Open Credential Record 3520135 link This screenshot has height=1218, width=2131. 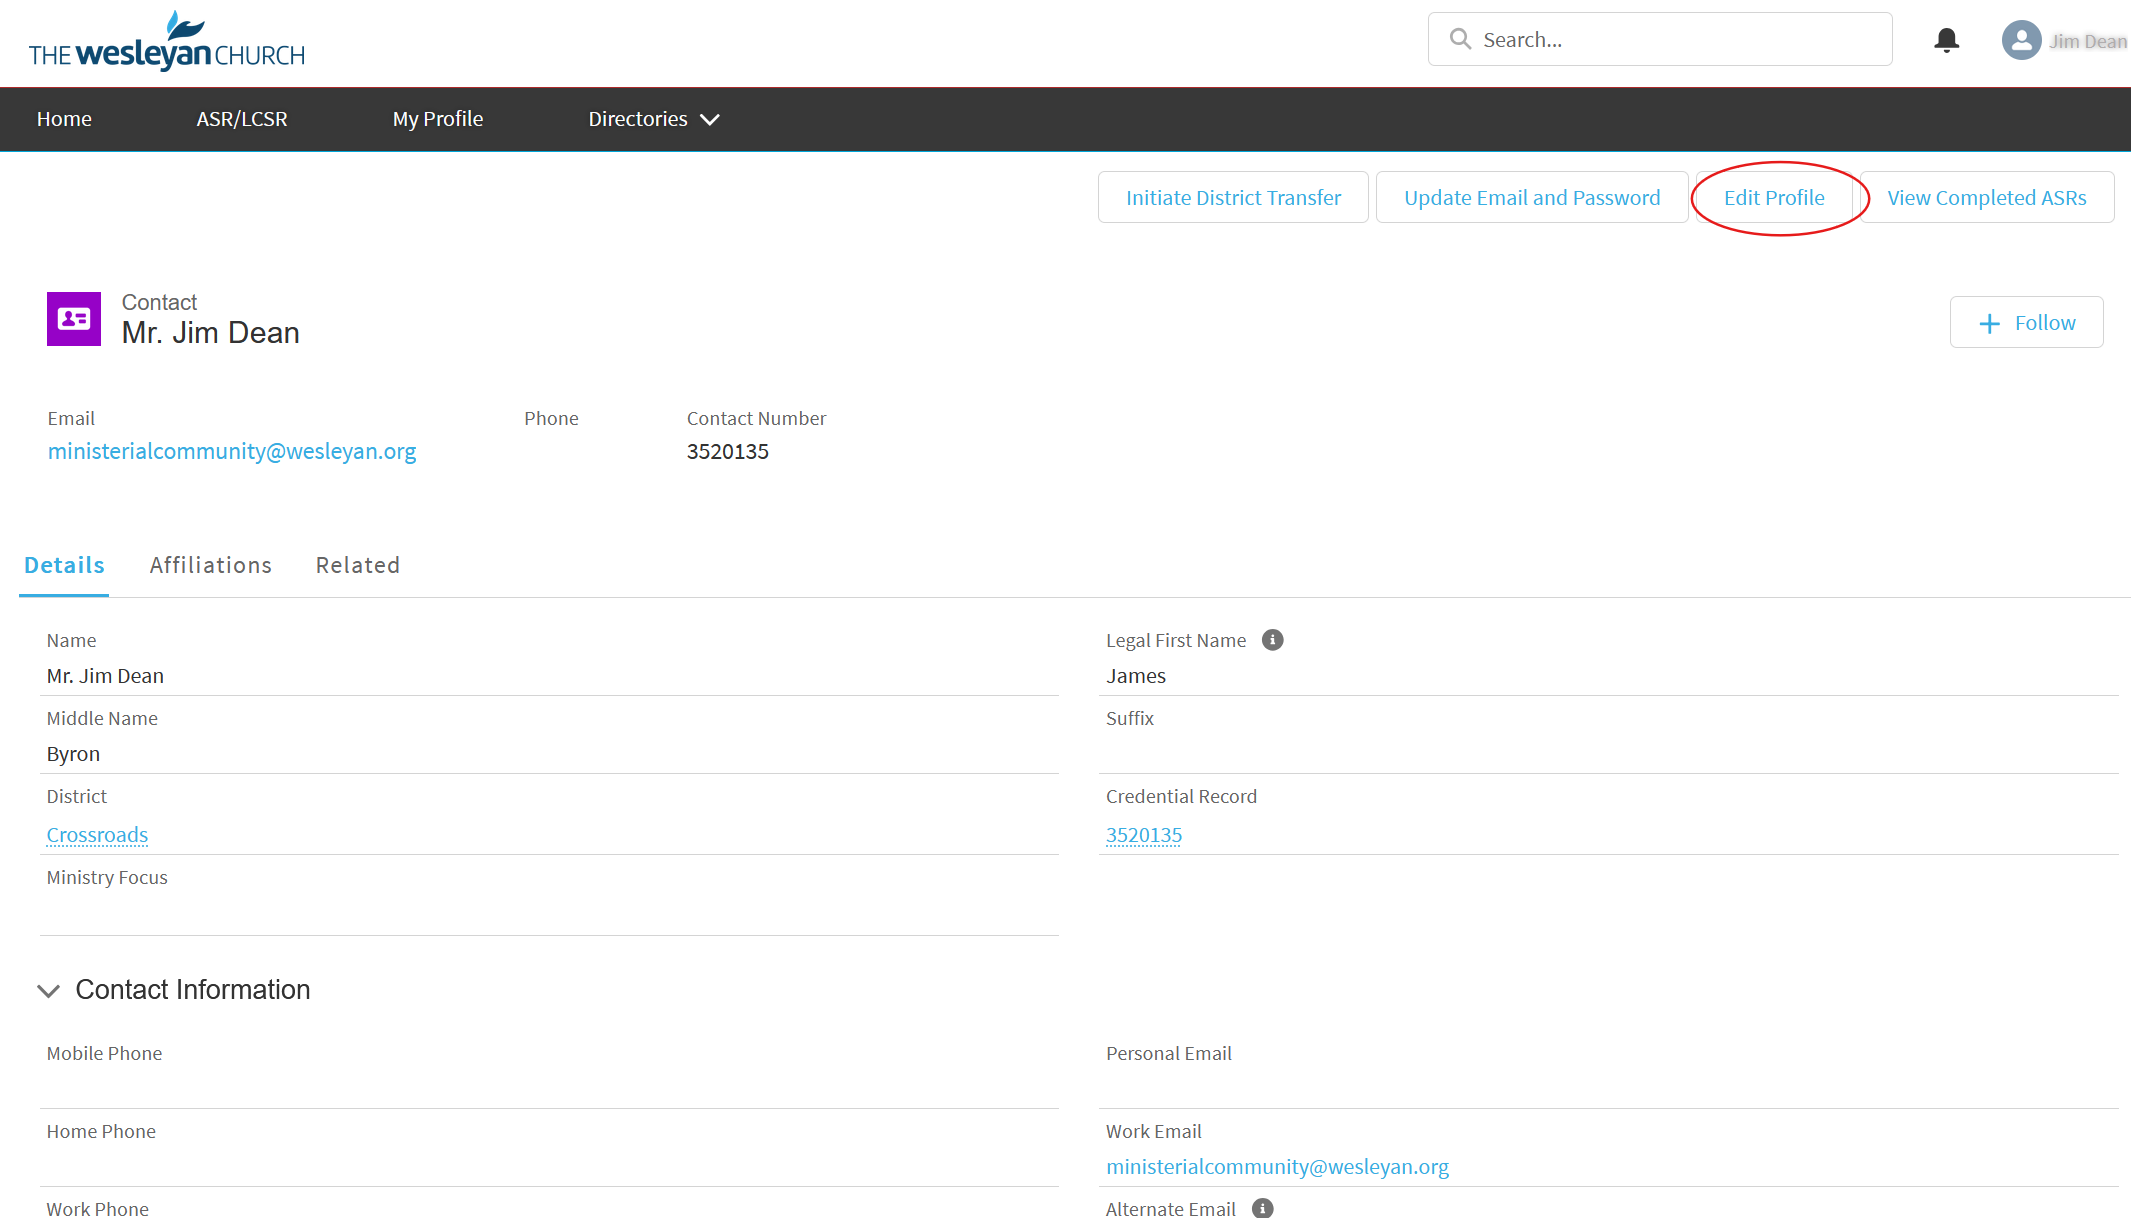[1143, 835]
